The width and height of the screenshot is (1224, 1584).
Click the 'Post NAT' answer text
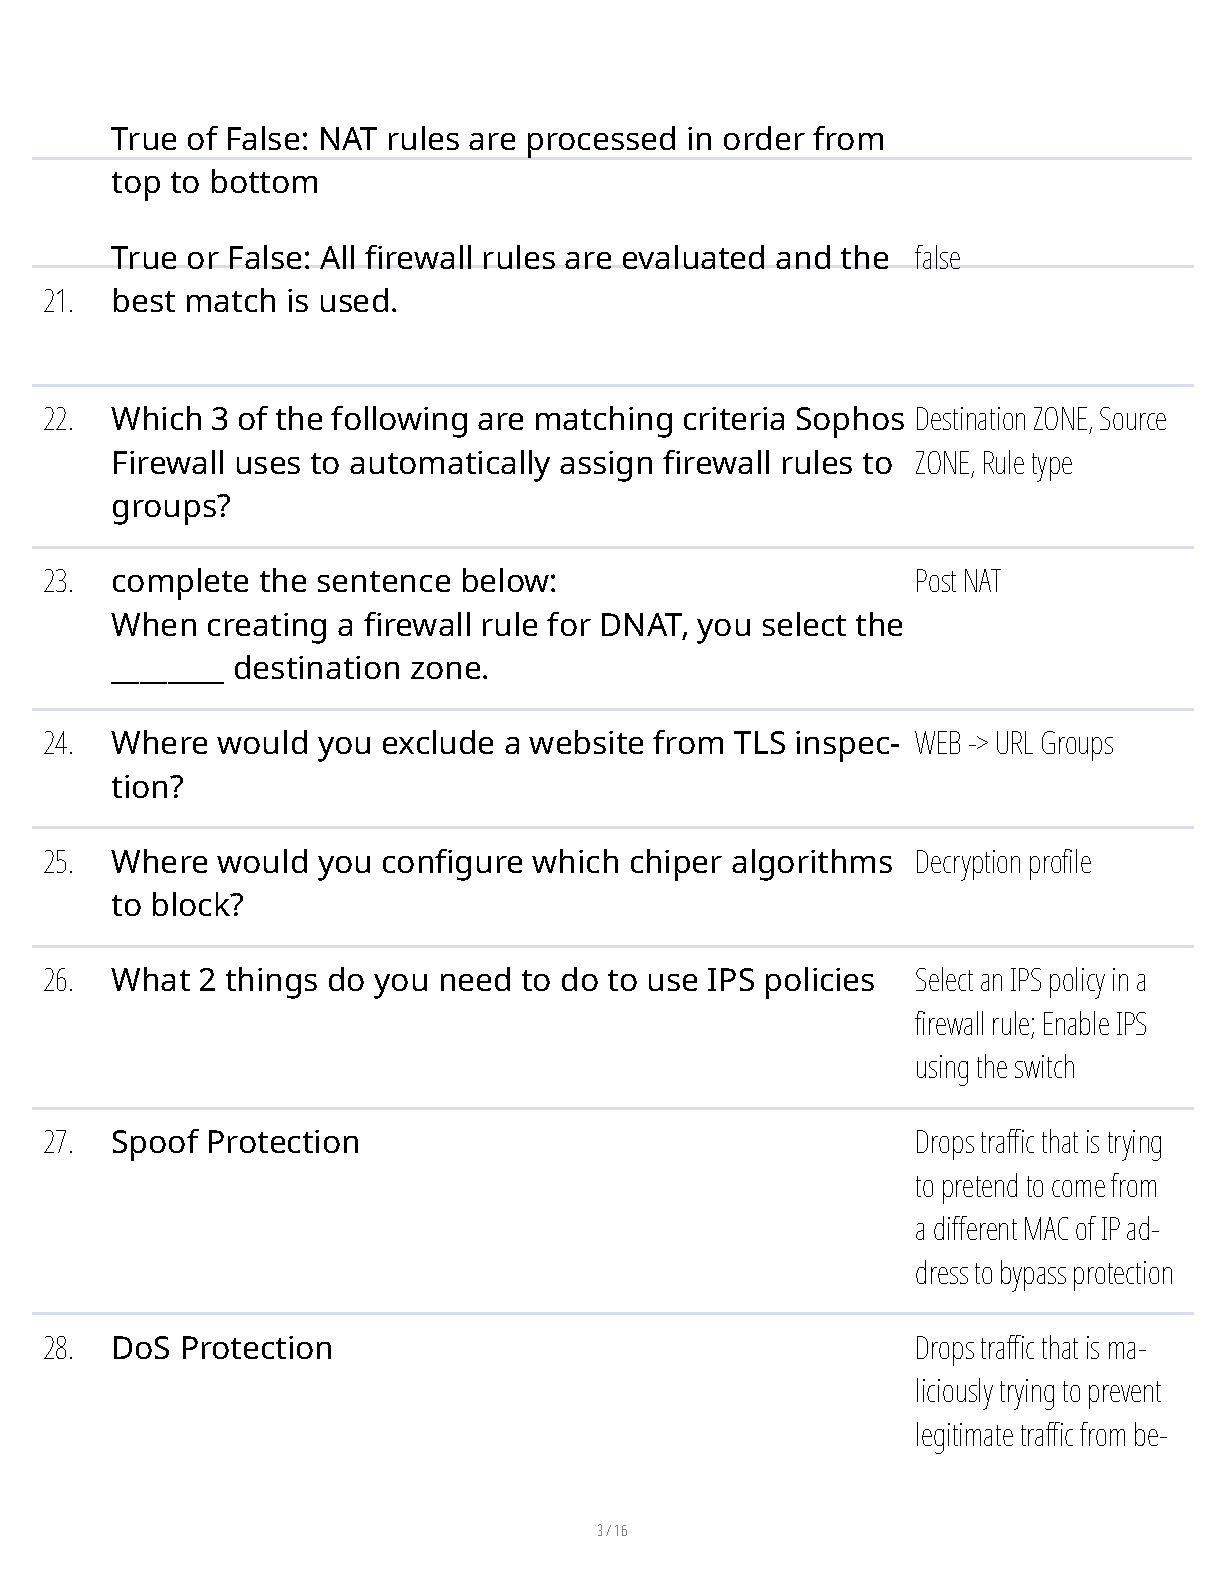pos(957,582)
